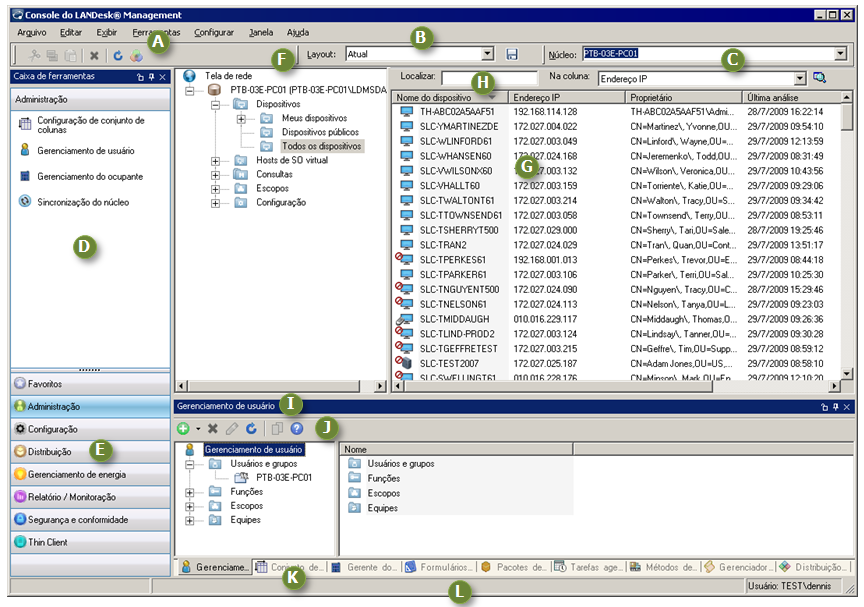Toggle auto-hide pin on Gerenciamento de usuário panel
The image size is (864, 607).
pos(834,407)
